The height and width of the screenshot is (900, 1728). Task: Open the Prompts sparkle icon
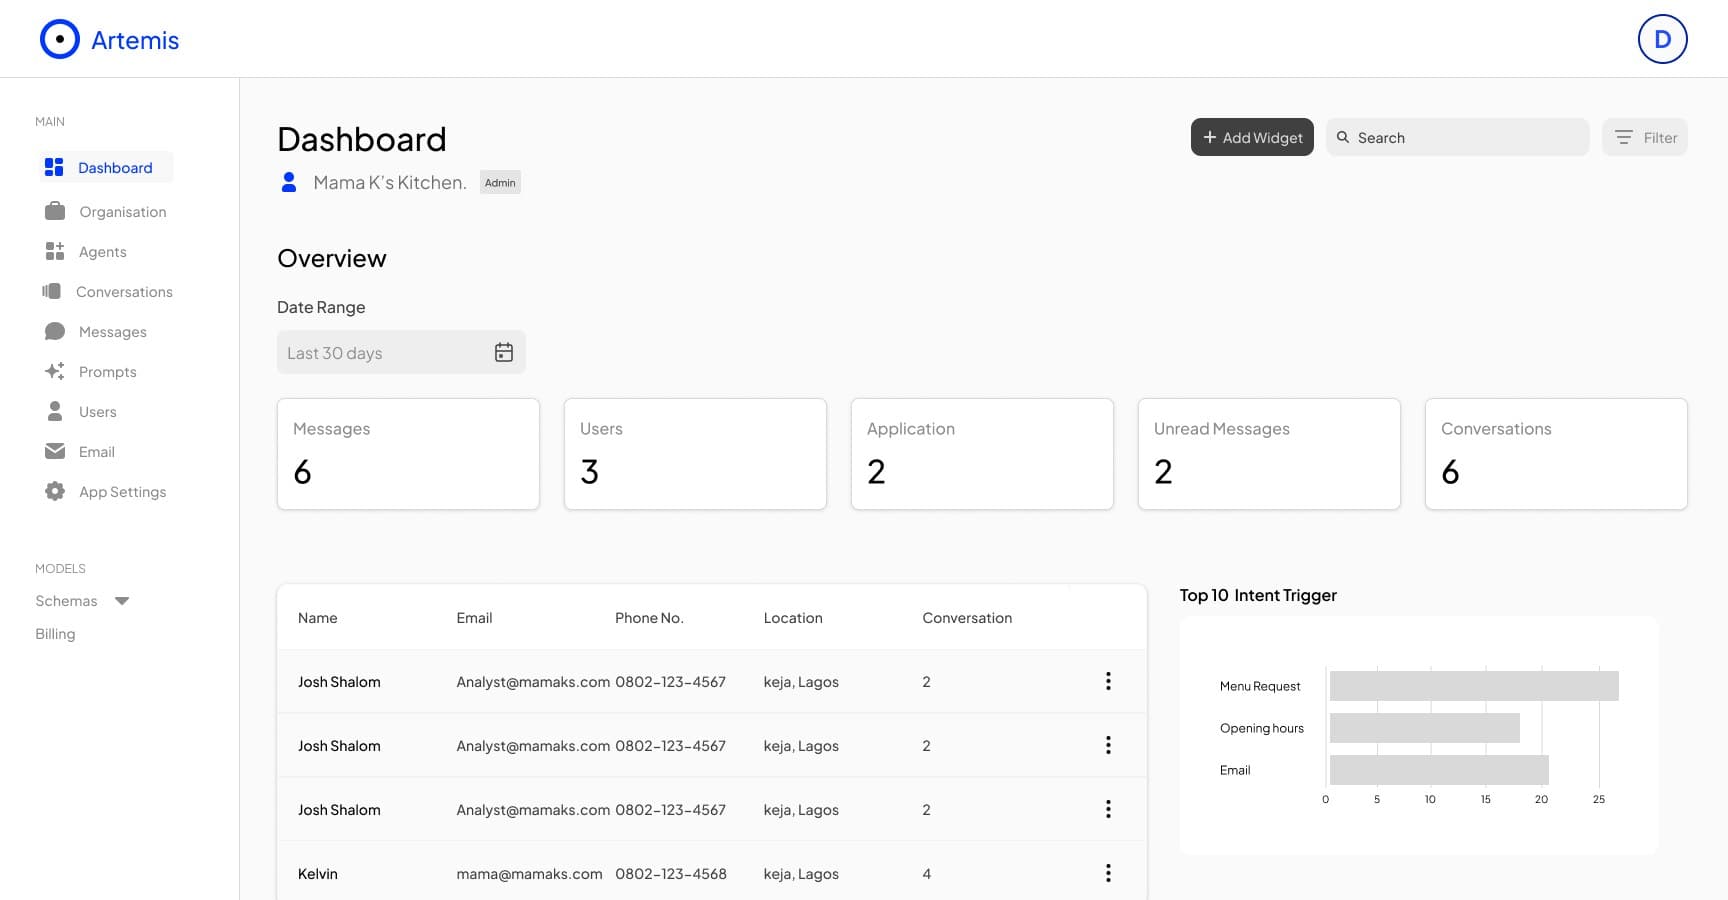point(53,371)
